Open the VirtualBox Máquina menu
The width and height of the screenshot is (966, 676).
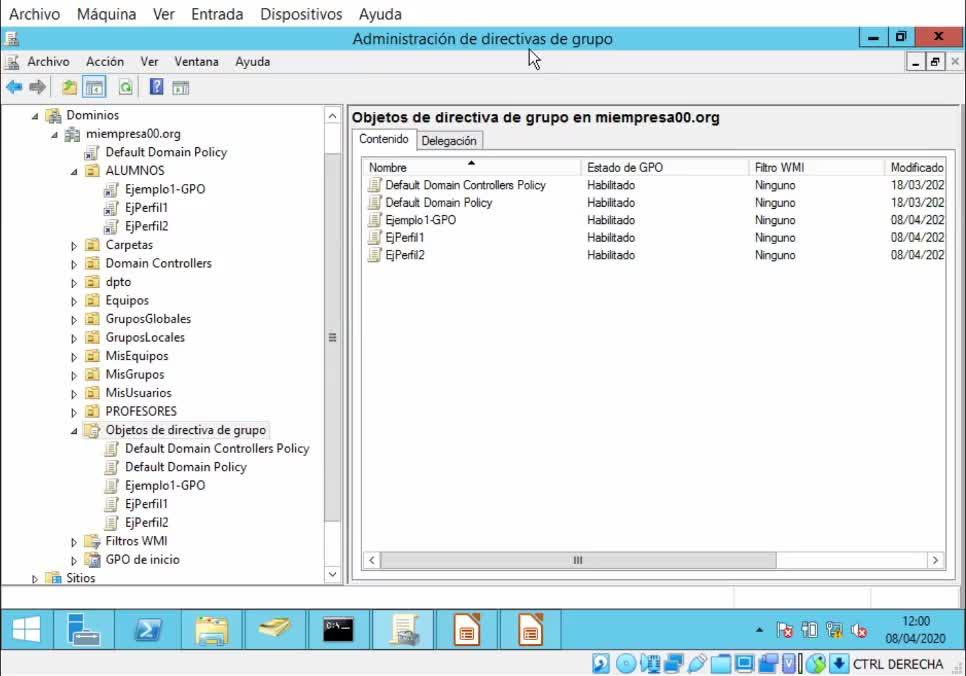[107, 14]
